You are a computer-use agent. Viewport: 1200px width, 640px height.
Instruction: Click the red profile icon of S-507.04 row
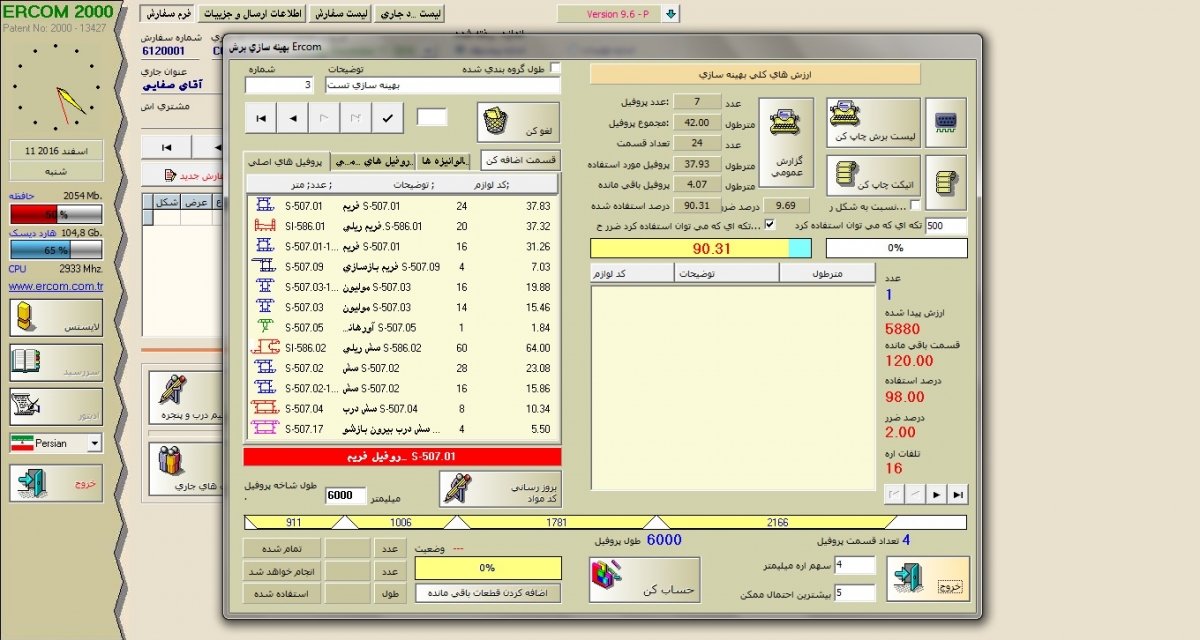click(266, 408)
